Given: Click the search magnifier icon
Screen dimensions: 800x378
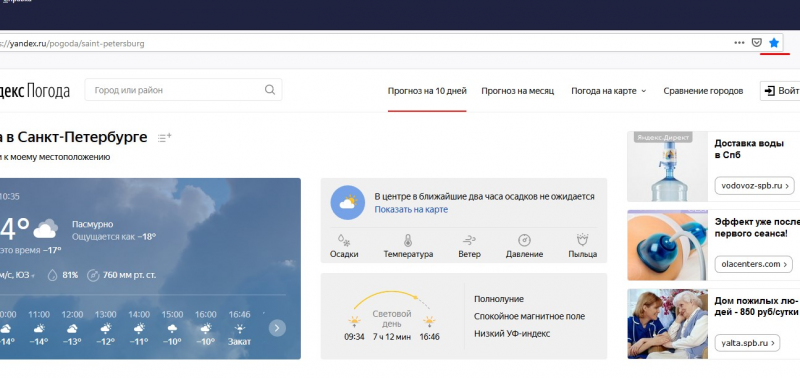Looking at the screenshot, I should pos(270,90).
